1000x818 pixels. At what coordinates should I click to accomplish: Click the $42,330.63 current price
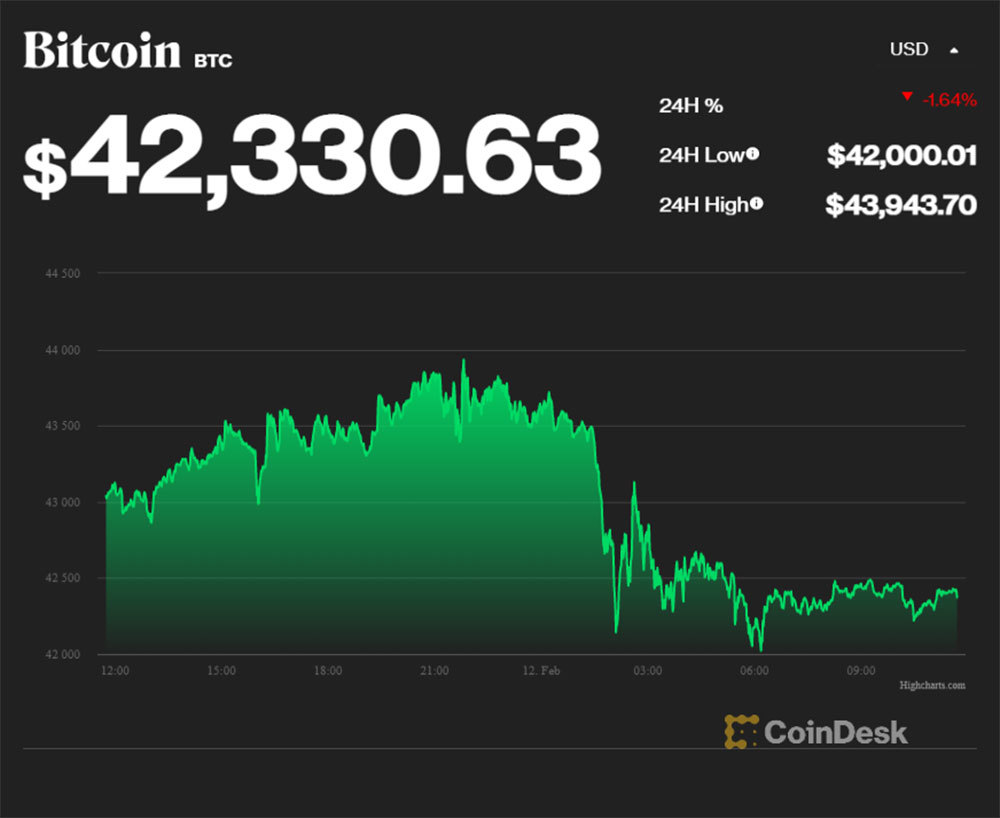(x=311, y=155)
